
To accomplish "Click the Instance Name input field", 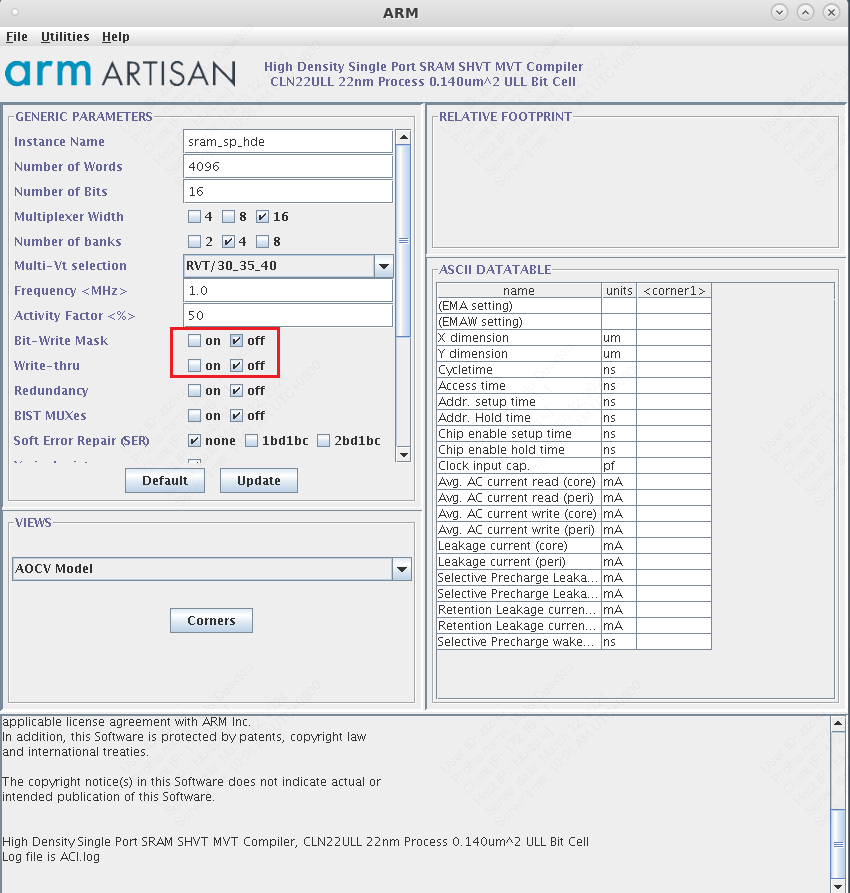I will point(288,142).
